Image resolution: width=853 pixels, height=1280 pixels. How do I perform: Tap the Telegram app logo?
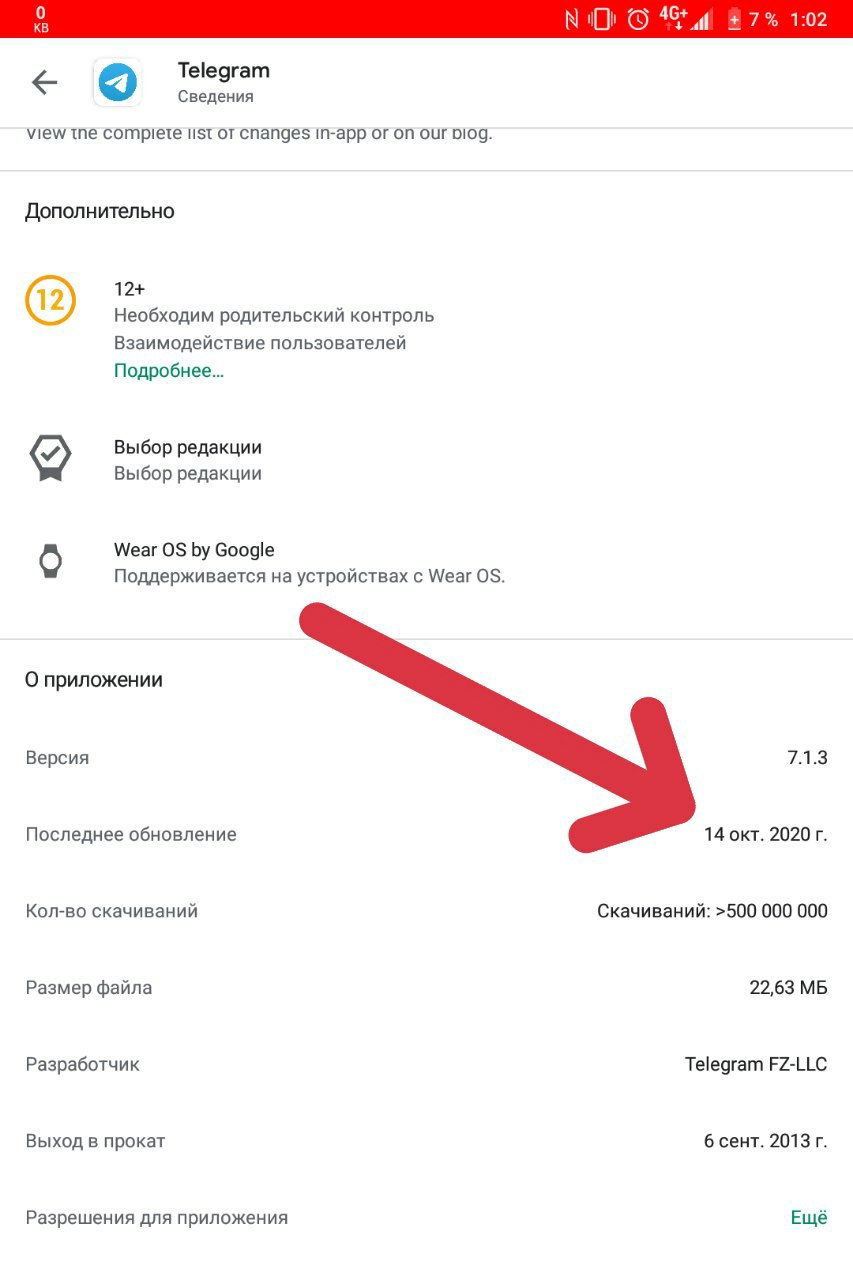click(118, 83)
